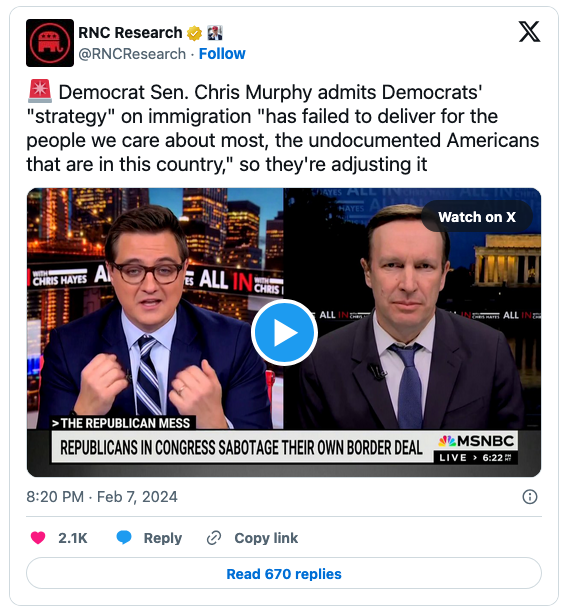Viewport: 570px width, 613px height.
Task: Click the tweet text about Chris Murphy
Action: [283, 128]
